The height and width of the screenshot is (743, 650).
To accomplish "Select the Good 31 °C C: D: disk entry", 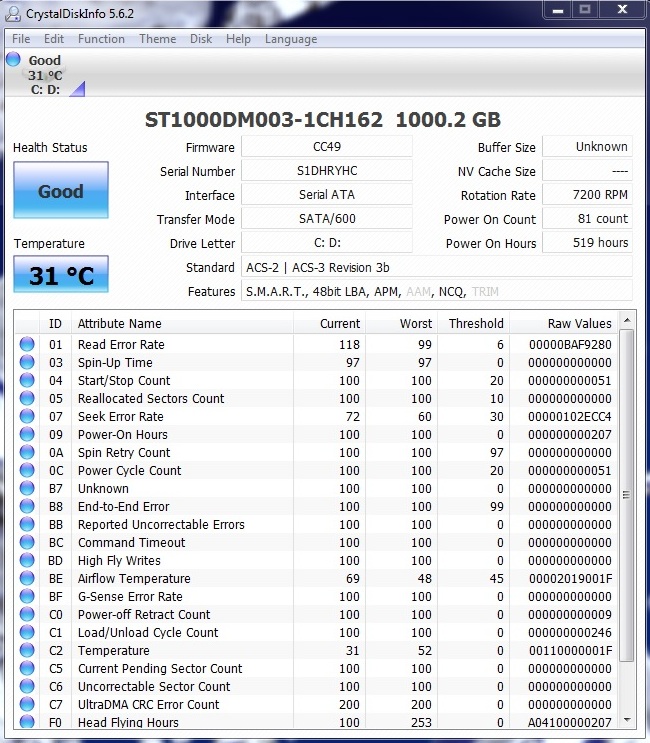I will 45,74.
